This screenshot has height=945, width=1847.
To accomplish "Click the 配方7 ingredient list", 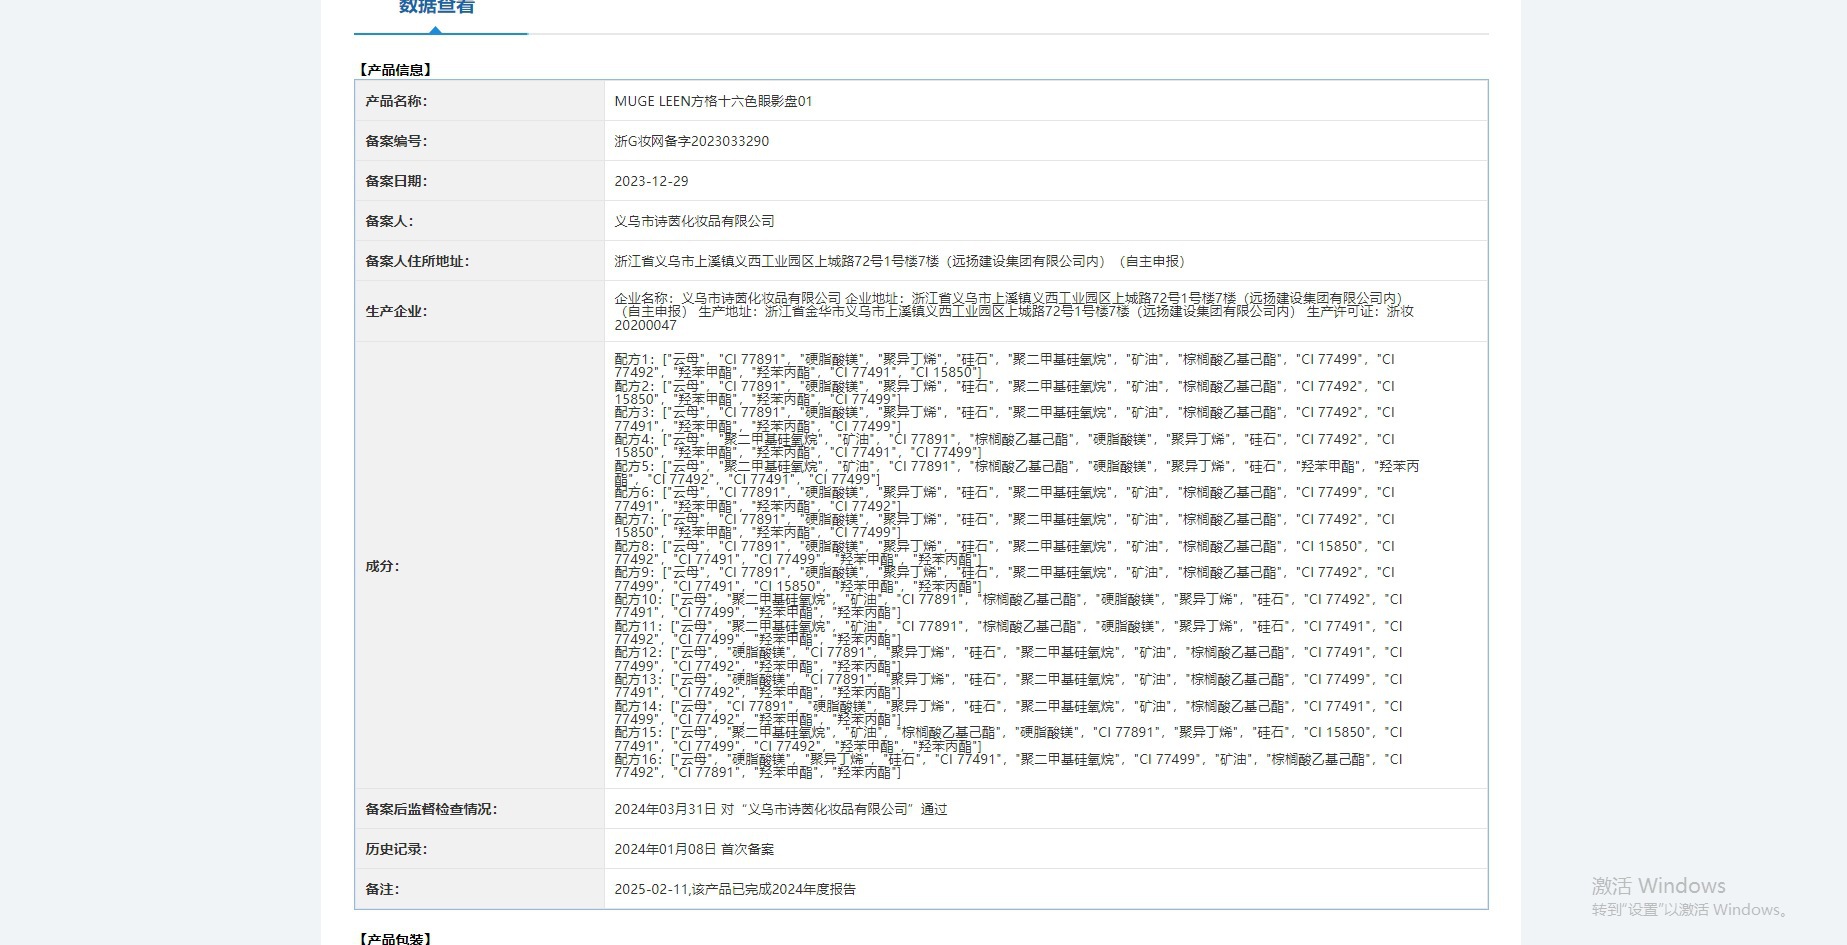I will (x=1004, y=525).
